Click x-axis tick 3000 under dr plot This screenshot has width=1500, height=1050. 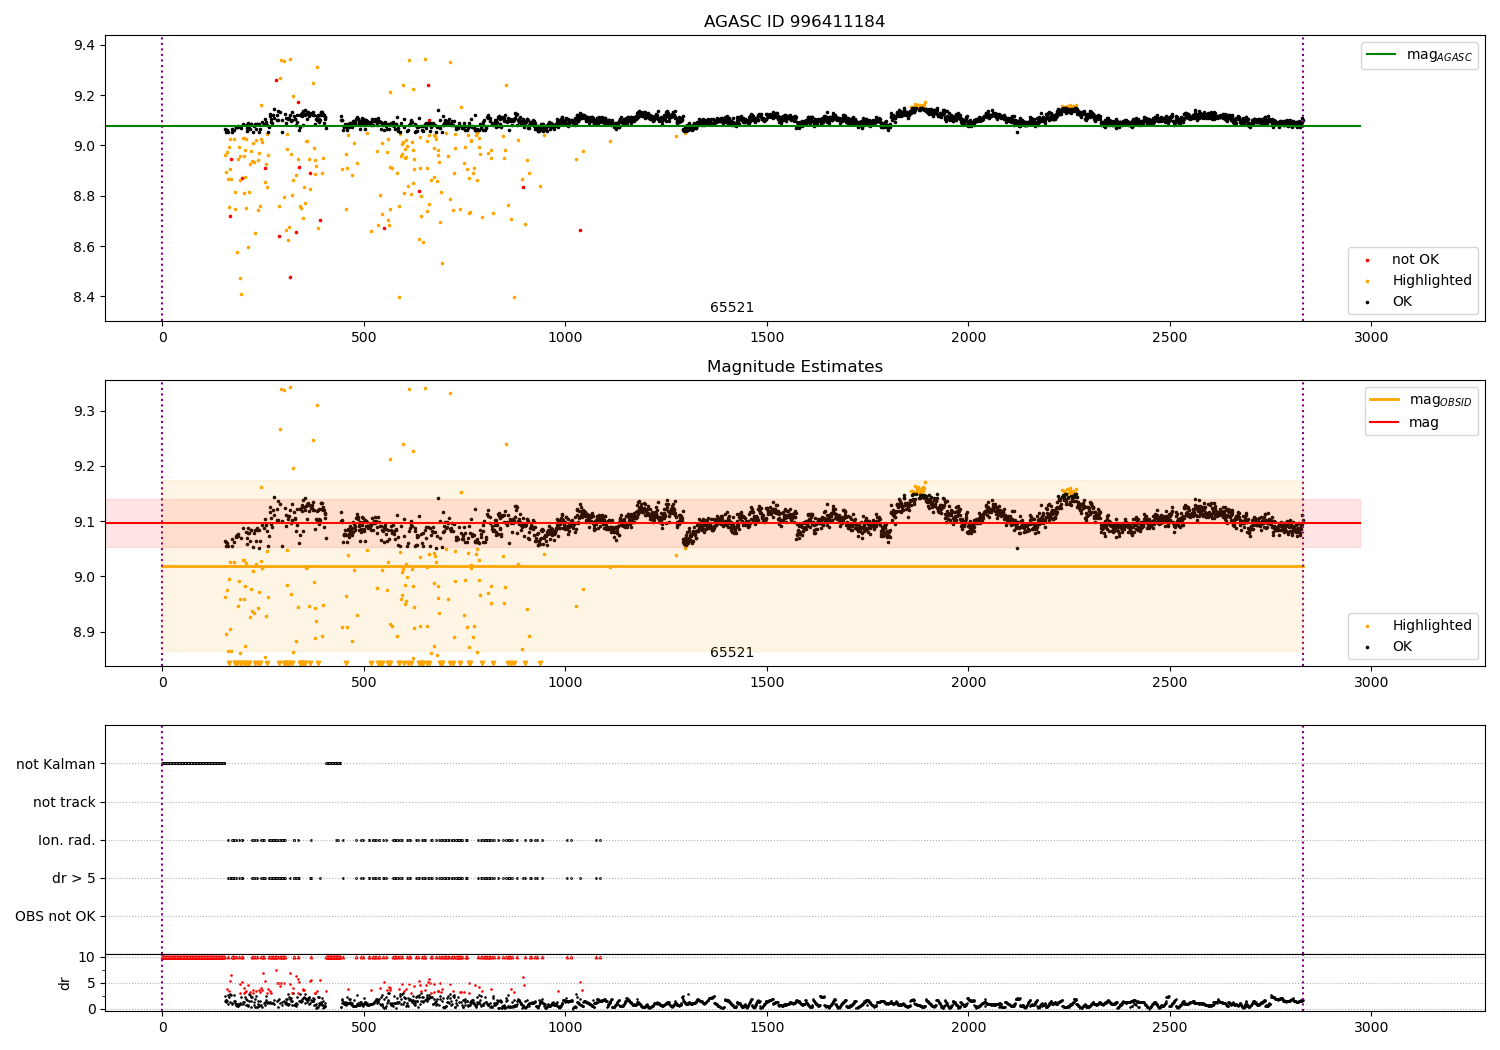pyautogui.click(x=1371, y=1028)
